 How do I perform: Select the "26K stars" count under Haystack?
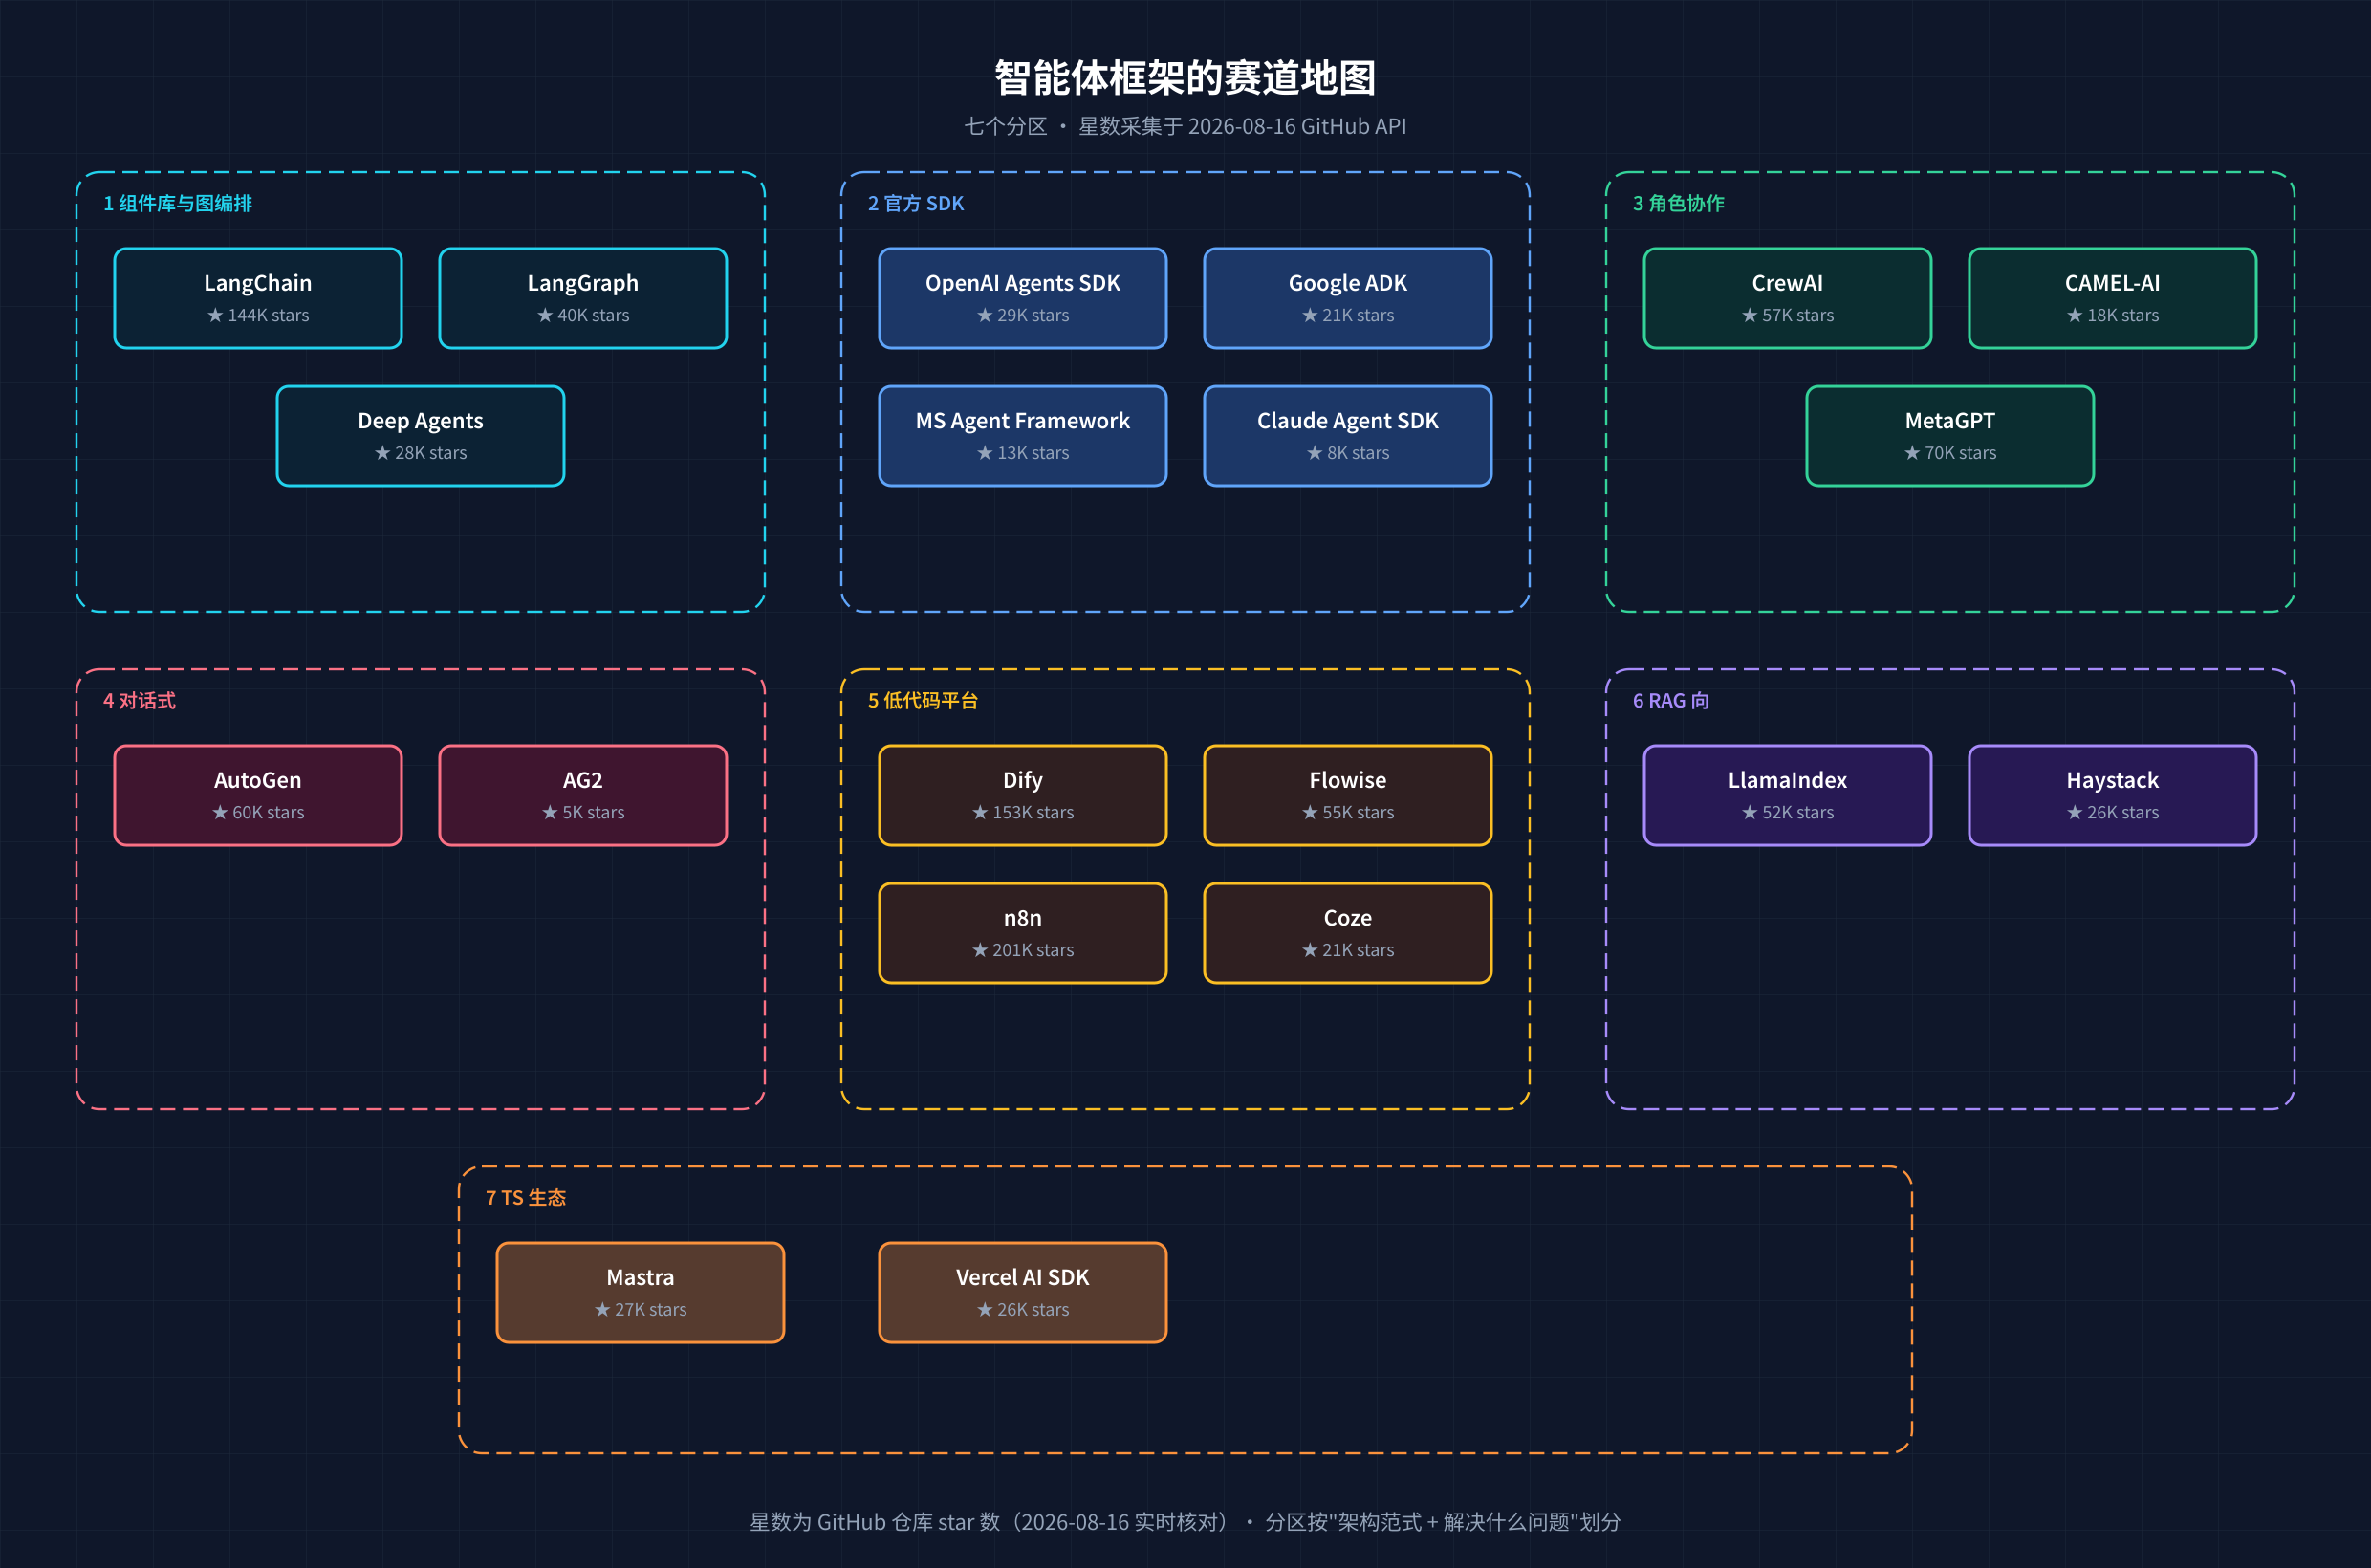[2113, 812]
